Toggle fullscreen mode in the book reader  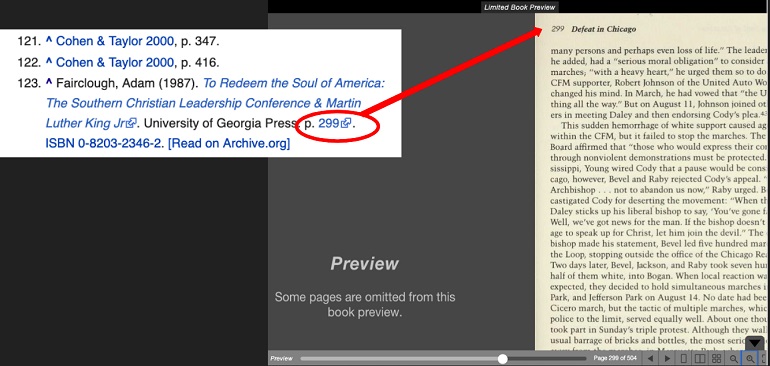(x=765, y=359)
